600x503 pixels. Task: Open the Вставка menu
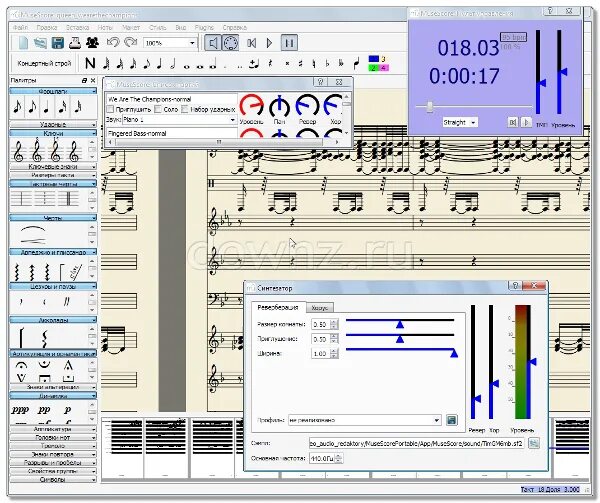pyautogui.click(x=78, y=28)
